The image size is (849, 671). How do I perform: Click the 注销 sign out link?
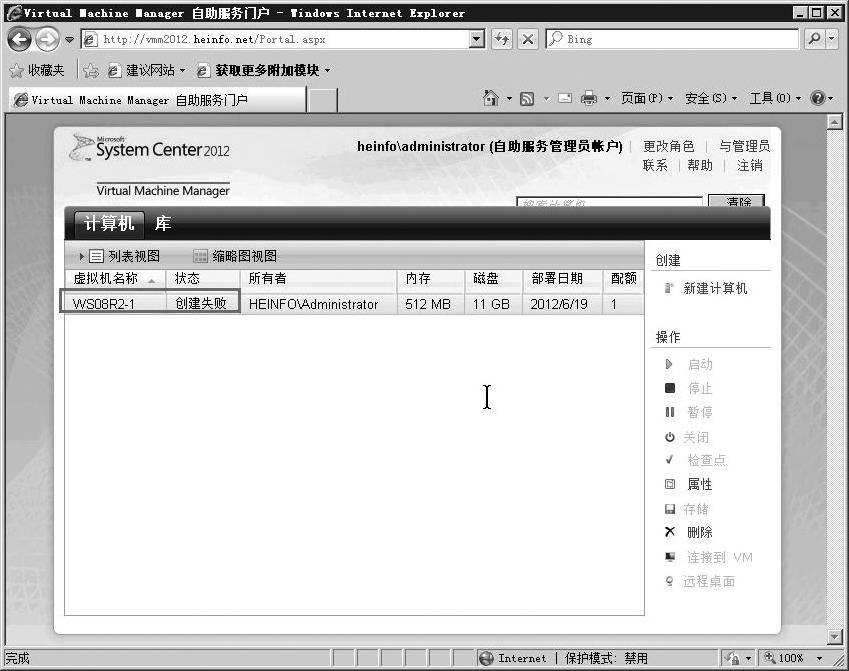(749, 165)
